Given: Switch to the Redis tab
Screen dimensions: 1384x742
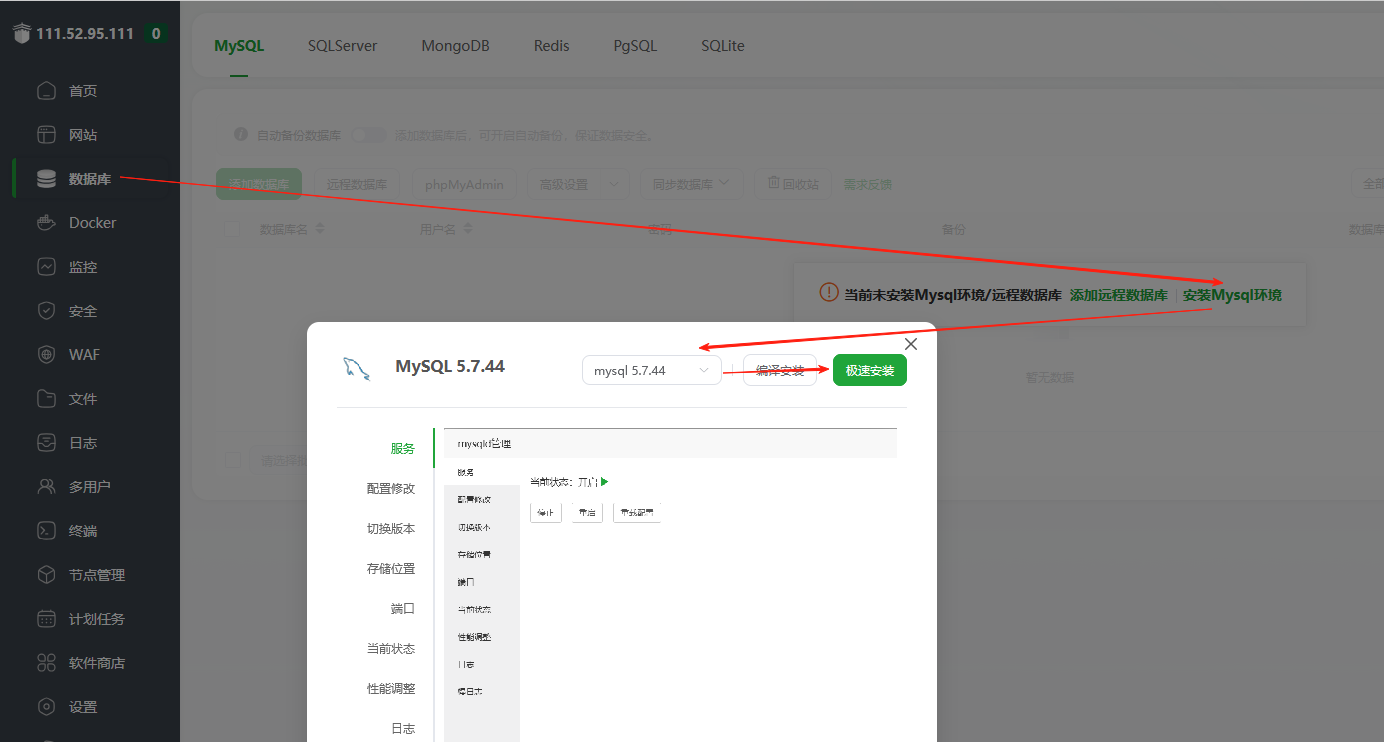Looking at the screenshot, I should click(x=551, y=46).
